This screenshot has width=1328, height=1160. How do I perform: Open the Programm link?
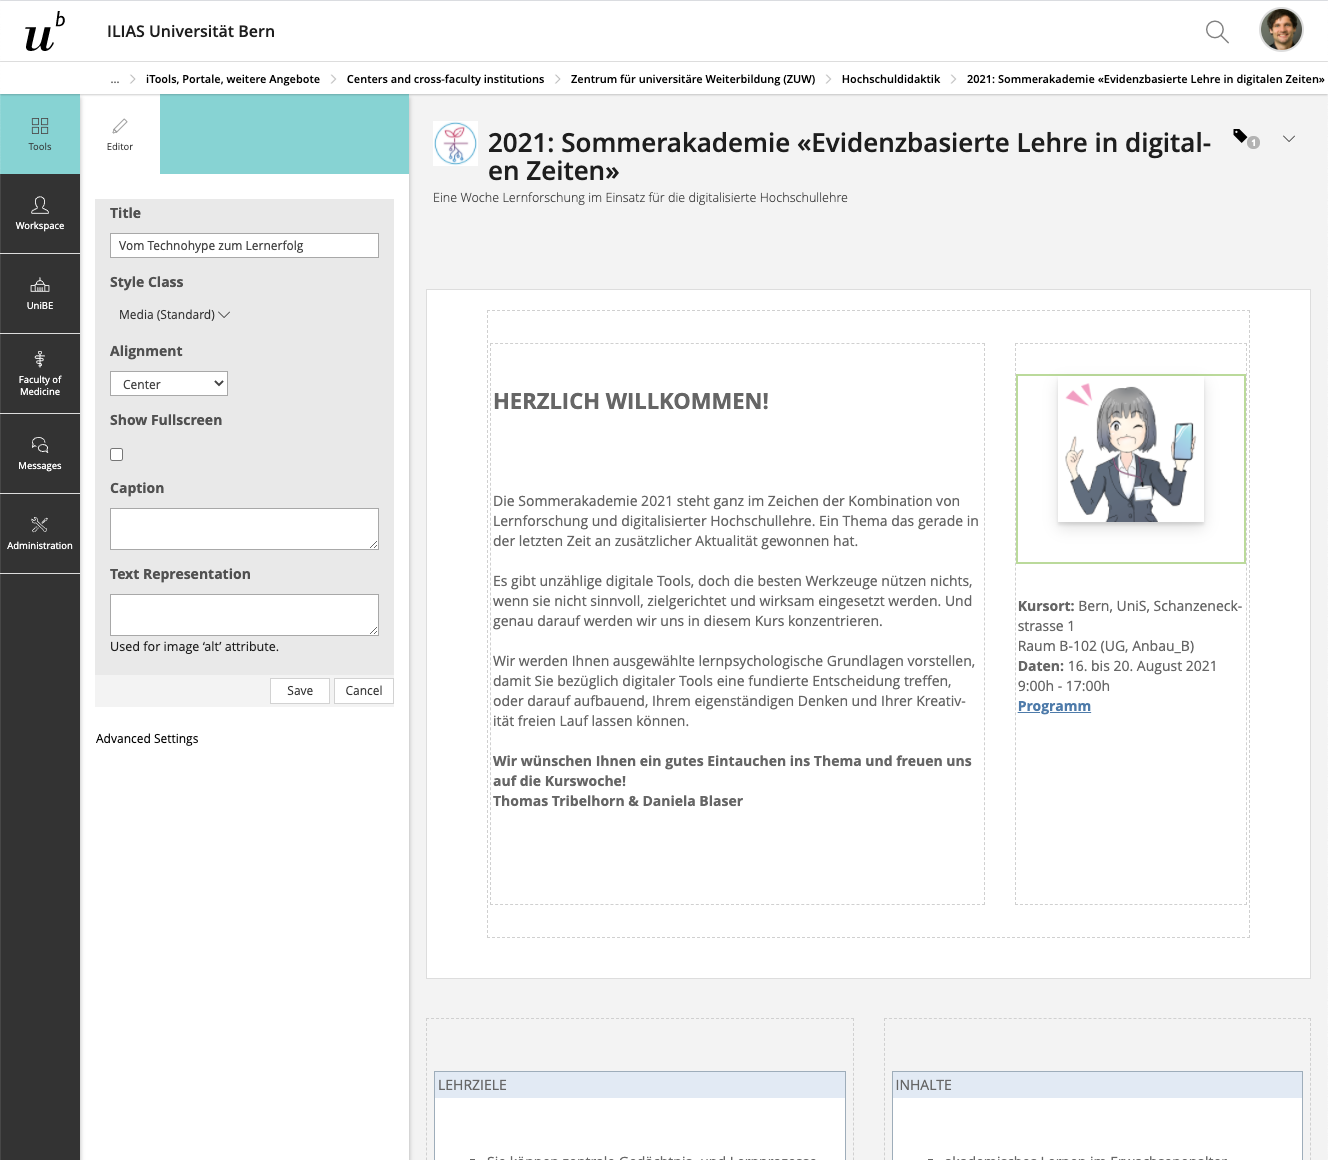point(1054,706)
